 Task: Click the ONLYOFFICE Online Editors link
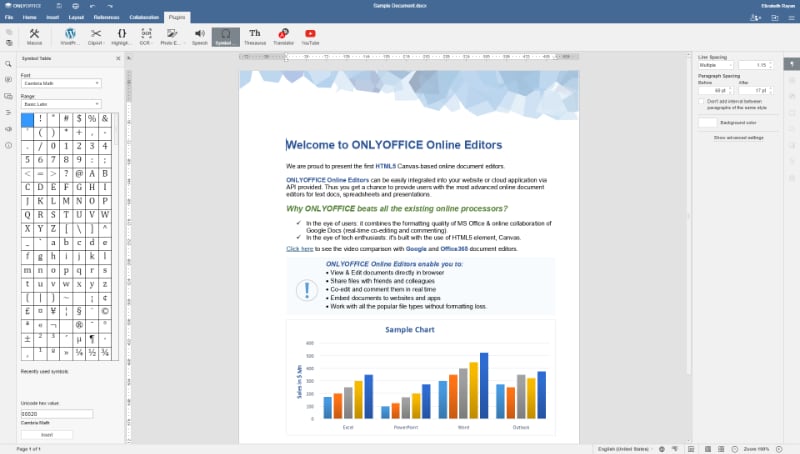pyautogui.click(x=328, y=180)
